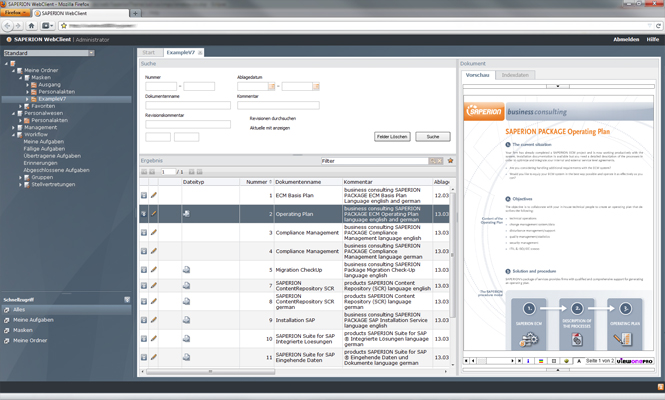Go to next page in document viewer

[512, 361]
